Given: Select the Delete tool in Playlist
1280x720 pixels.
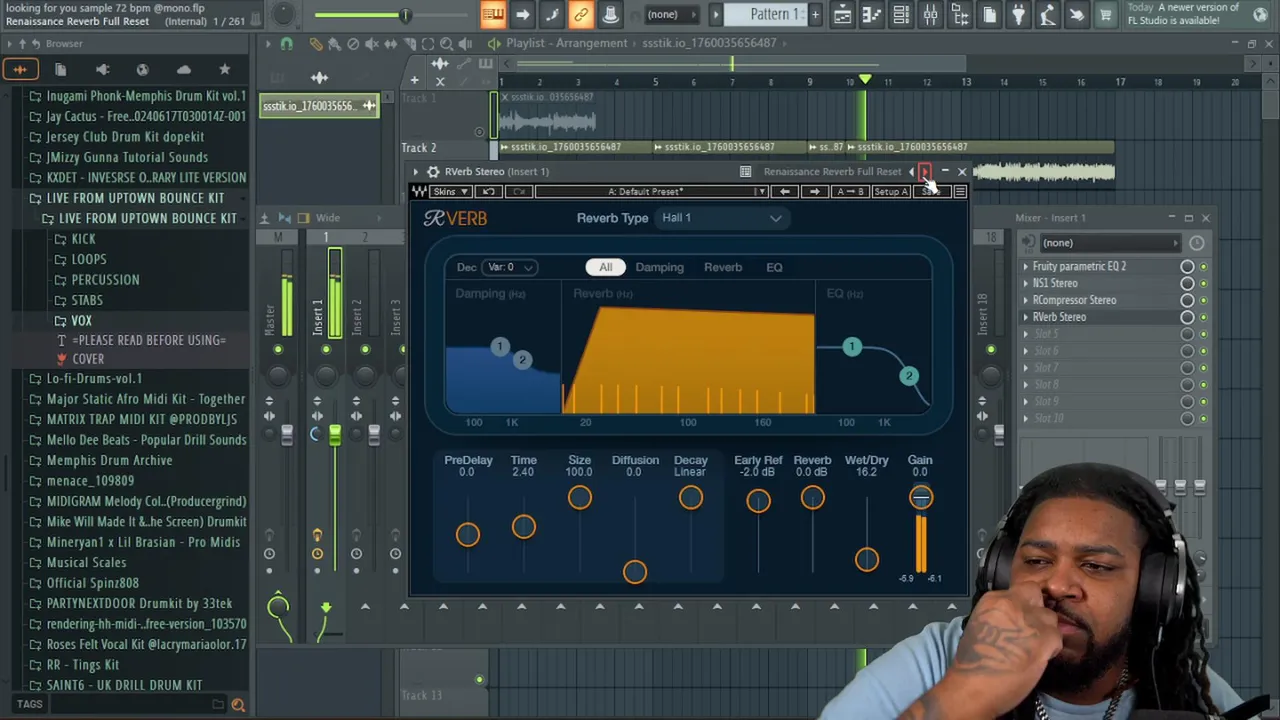Looking at the screenshot, I should click(353, 44).
